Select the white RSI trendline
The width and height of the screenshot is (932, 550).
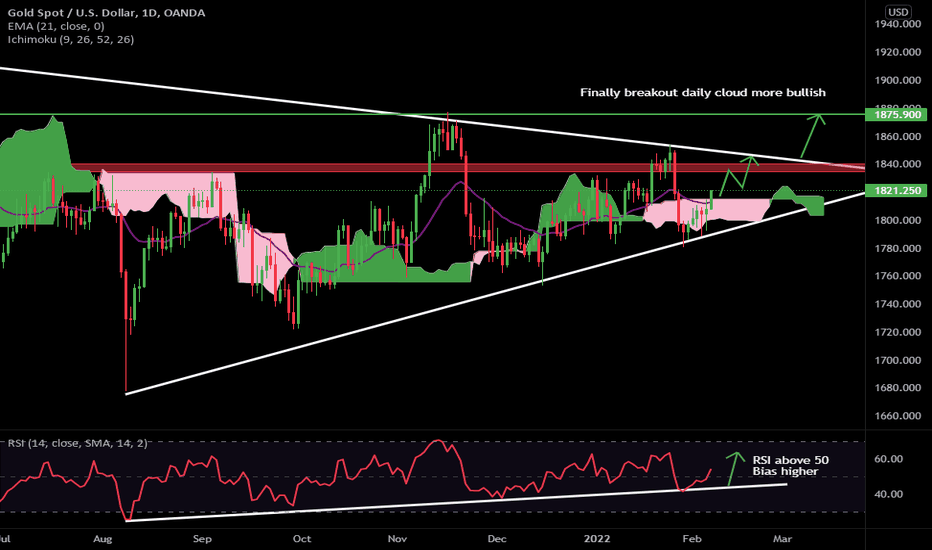pyautogui.click(x=456, y=502)
